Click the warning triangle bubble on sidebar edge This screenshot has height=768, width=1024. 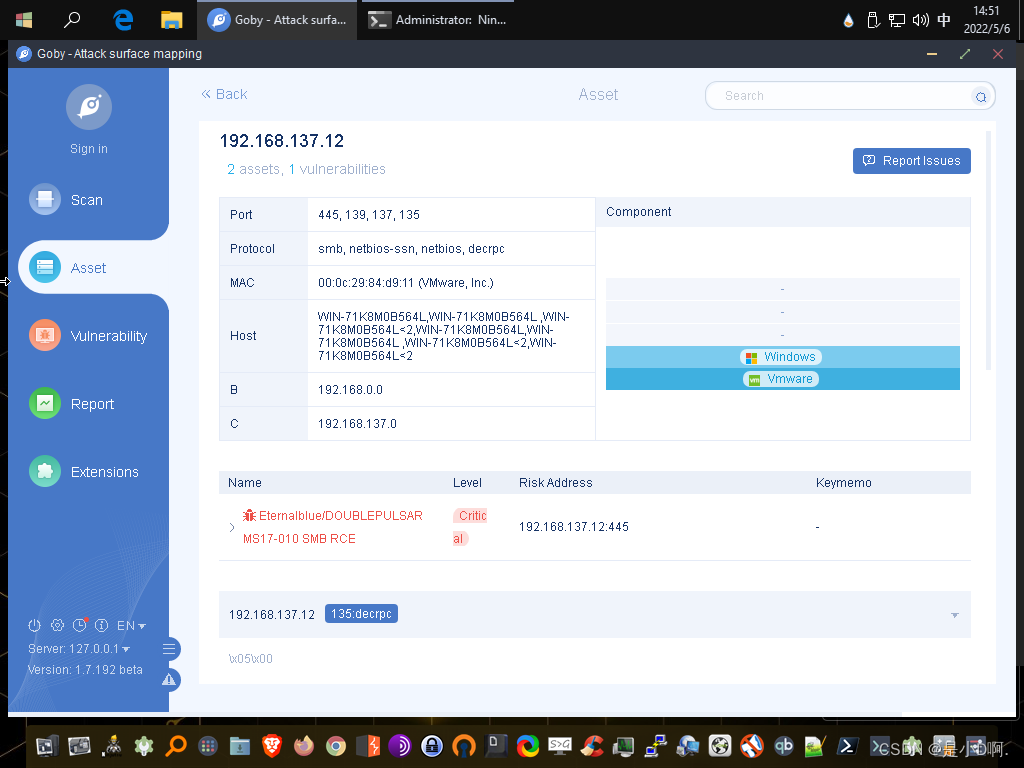tap(169, 680)
